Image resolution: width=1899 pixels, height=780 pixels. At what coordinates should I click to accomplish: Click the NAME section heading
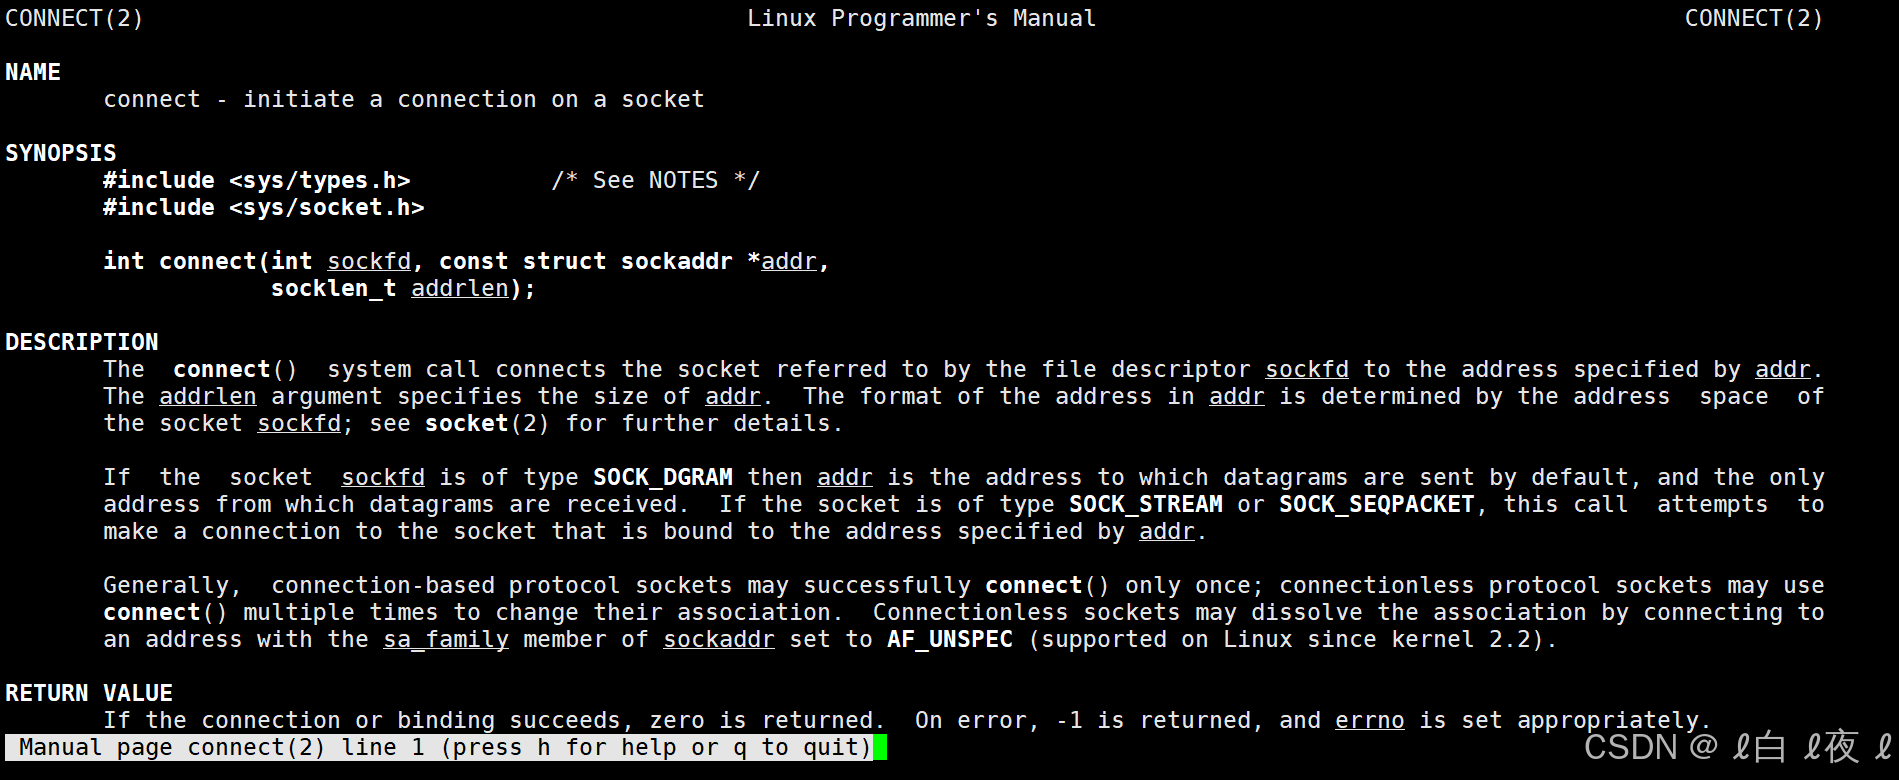[x=33, y=72]
